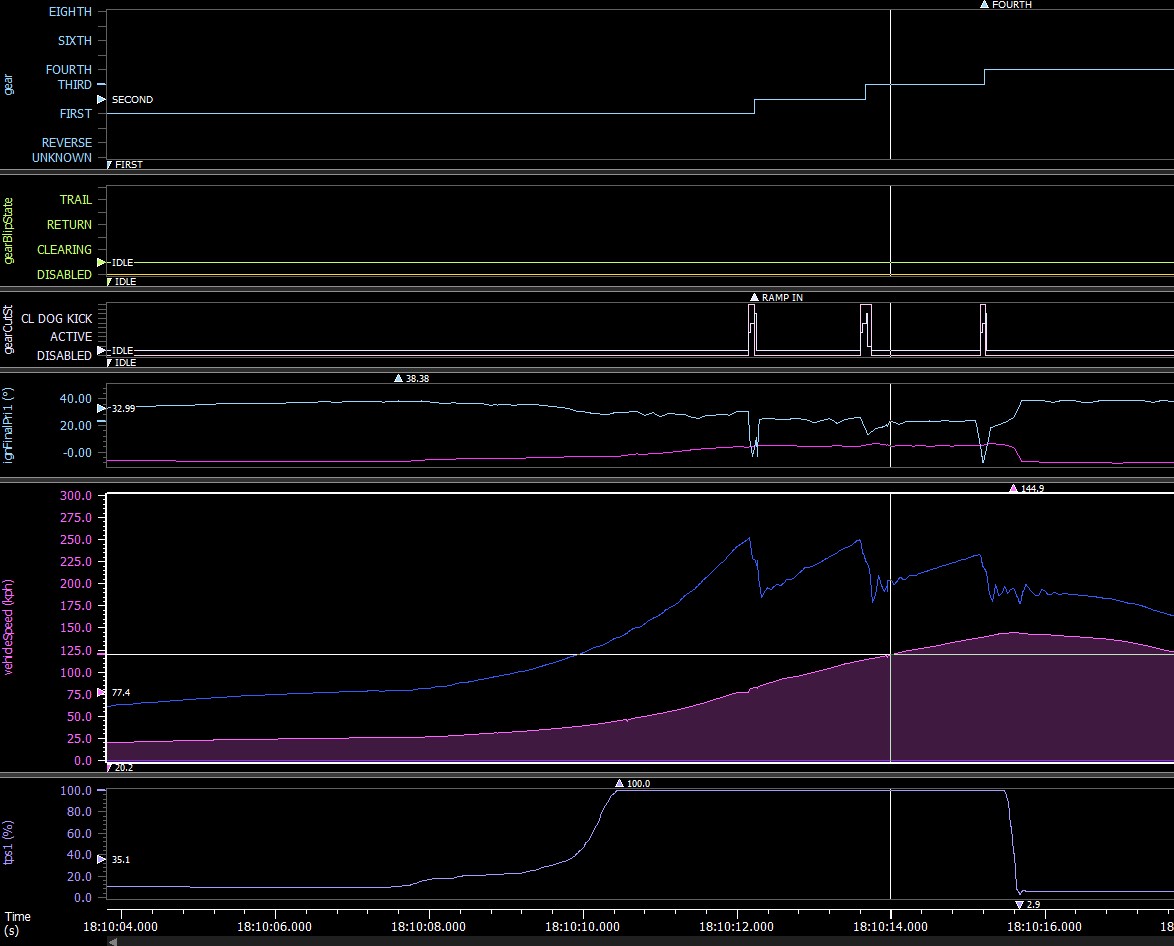This screenshot has height=946, width=1174.
Task: Click the horizontal timeline scrollbar track
Action: click(640, 941)
